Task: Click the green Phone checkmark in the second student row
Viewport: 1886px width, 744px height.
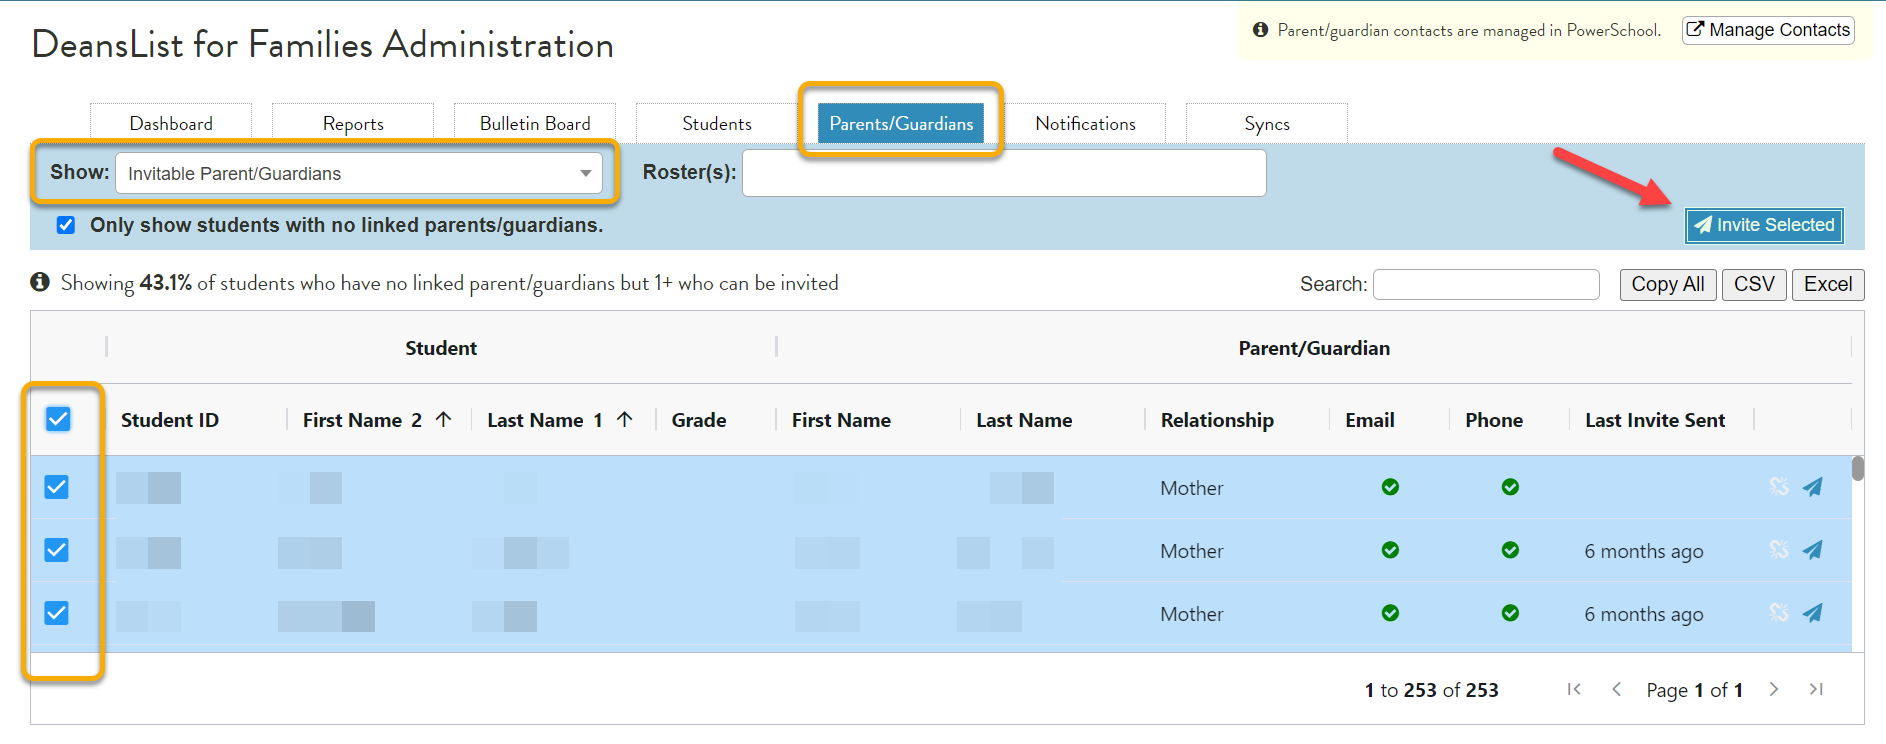Action: tap(1510, 550)
